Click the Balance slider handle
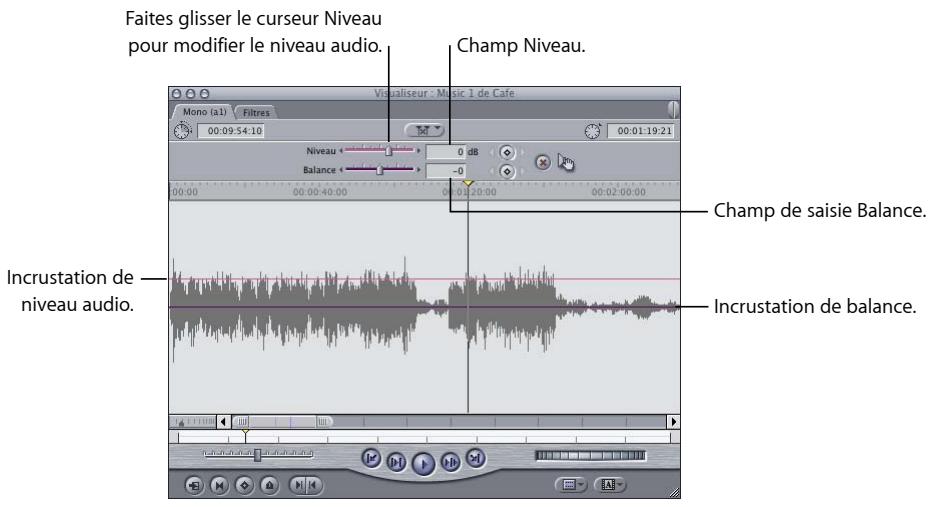Screen dimensions: 932x507 [379, 170]
